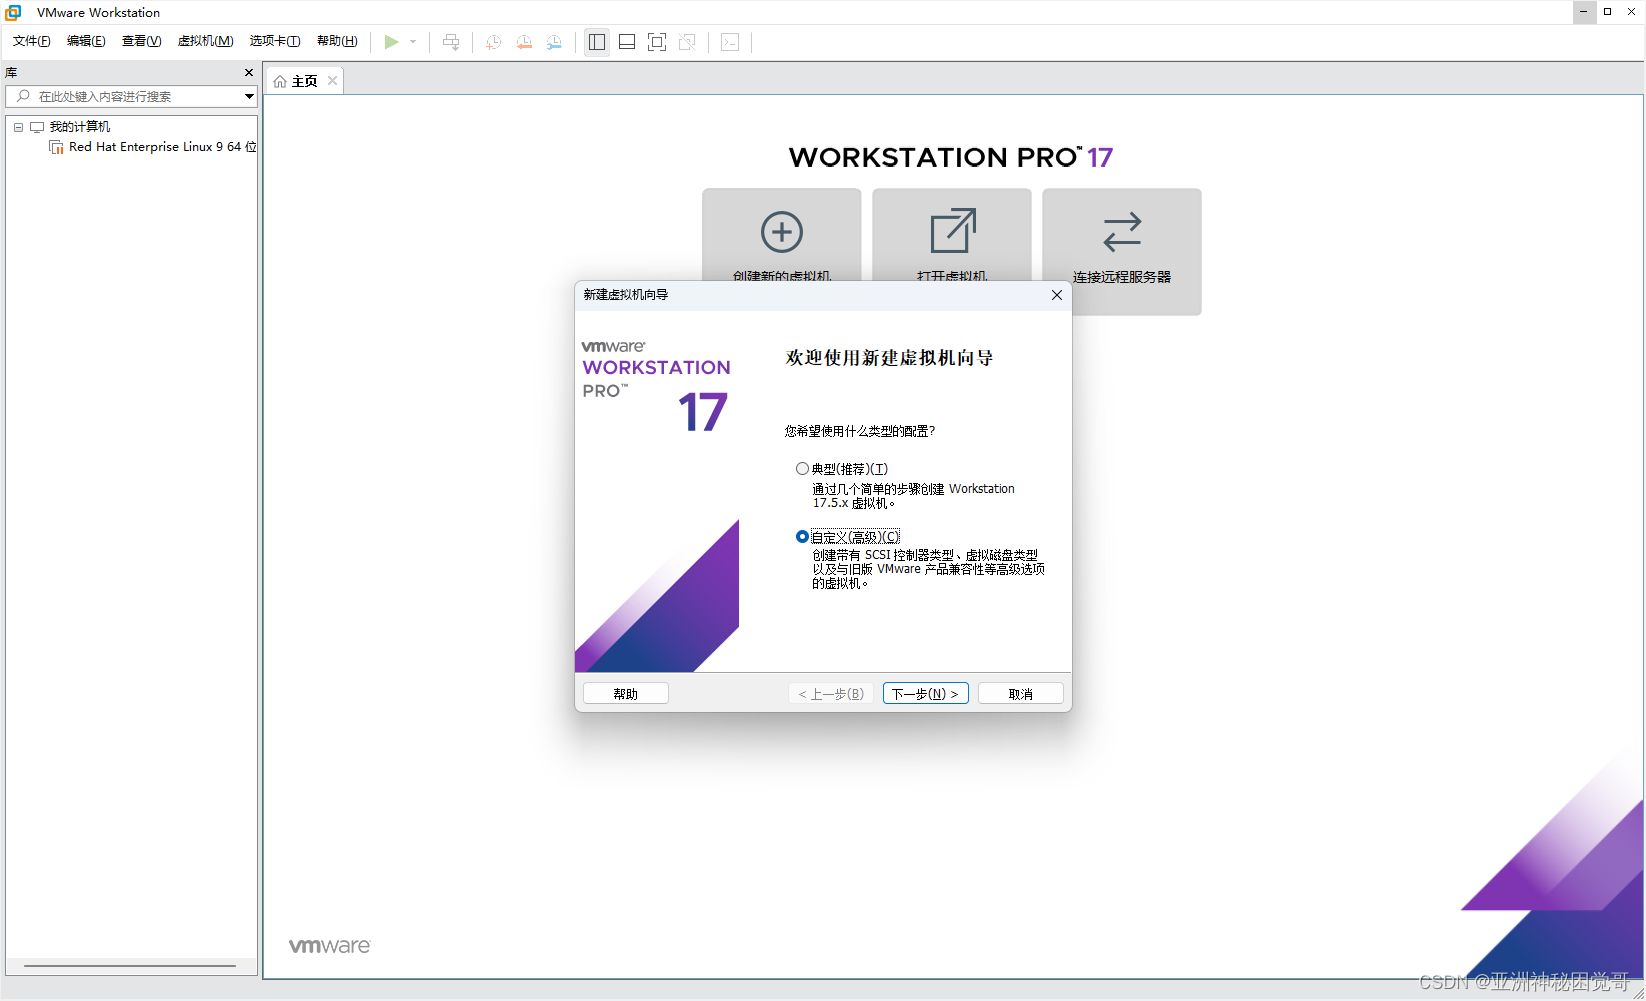Screen dimensions: 1646x1001
Task: Click the console view toolbar icon
Action: 730,42
